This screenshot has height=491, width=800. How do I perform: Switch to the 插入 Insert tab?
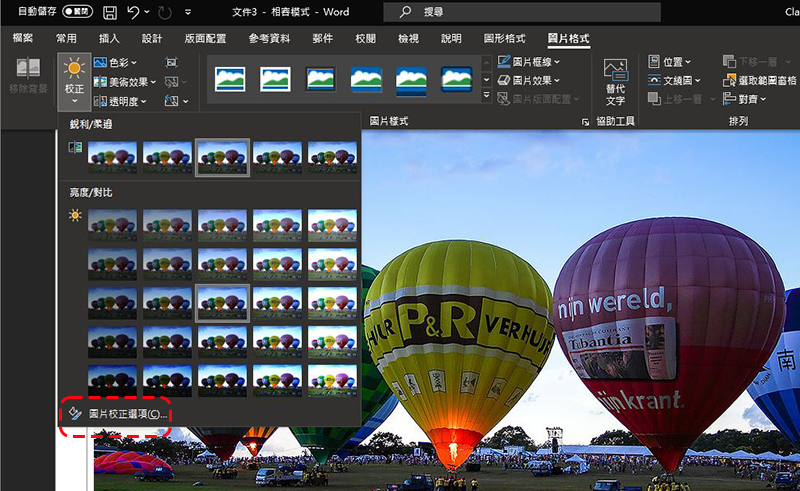tap(110, 39)
